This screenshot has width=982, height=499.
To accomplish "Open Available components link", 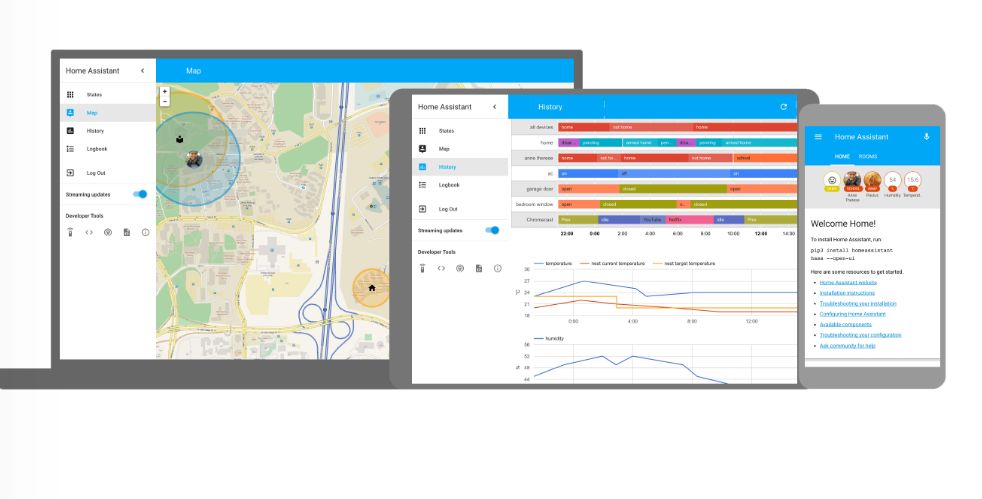I will click(x=845, y=324).
